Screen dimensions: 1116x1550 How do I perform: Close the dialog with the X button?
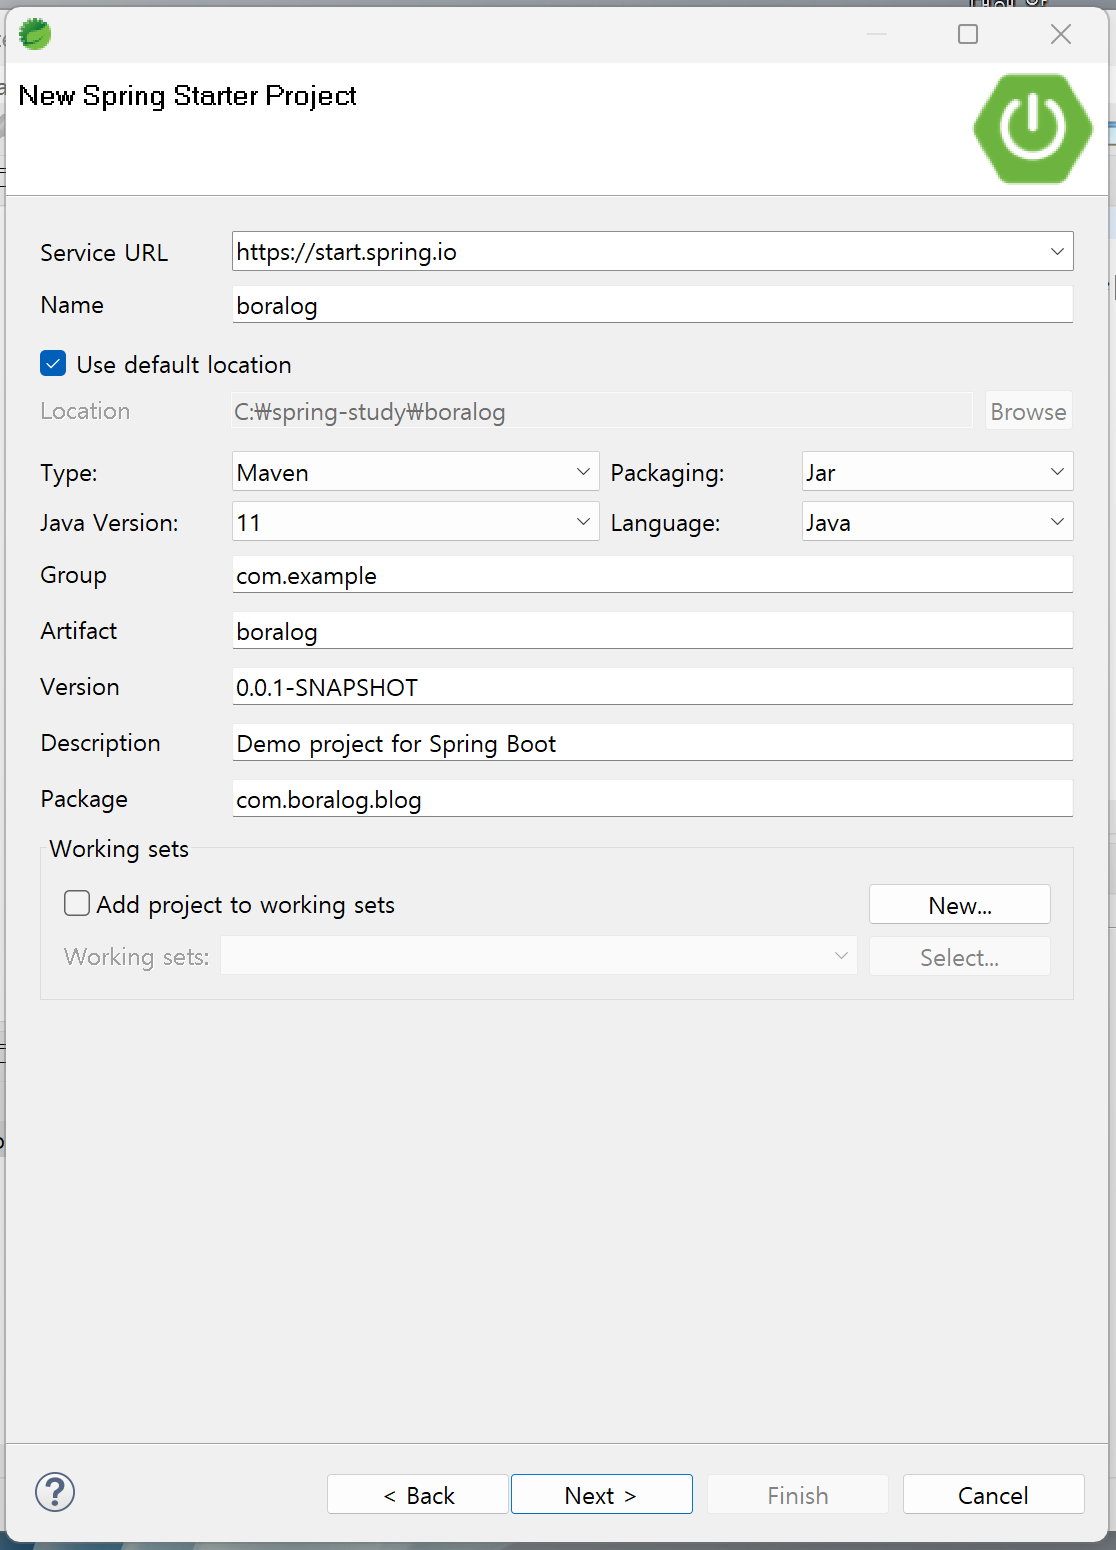[x=1061, y=34]
